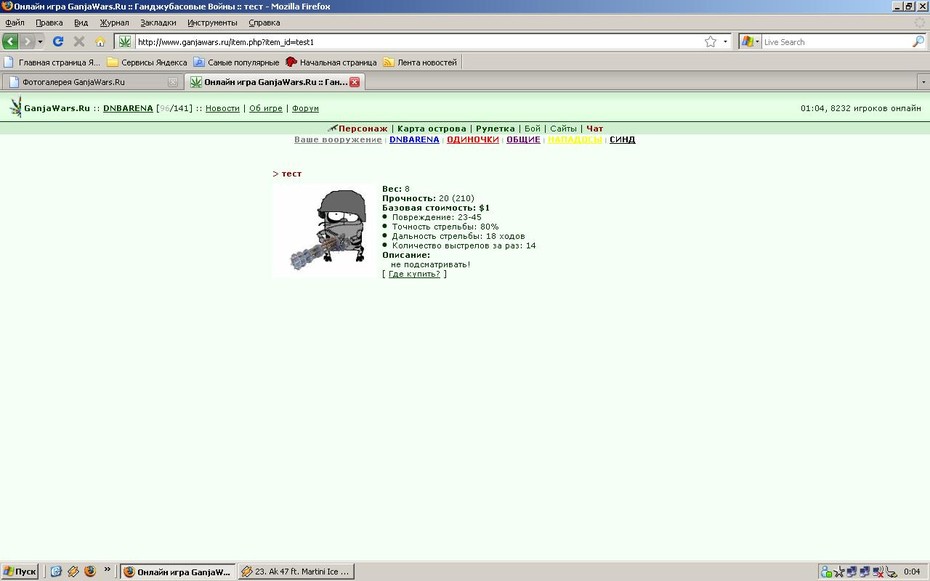Close the active Онлайн игра GanjaWars tab
This screenshot has width=930, height=581.
point(355,82)
